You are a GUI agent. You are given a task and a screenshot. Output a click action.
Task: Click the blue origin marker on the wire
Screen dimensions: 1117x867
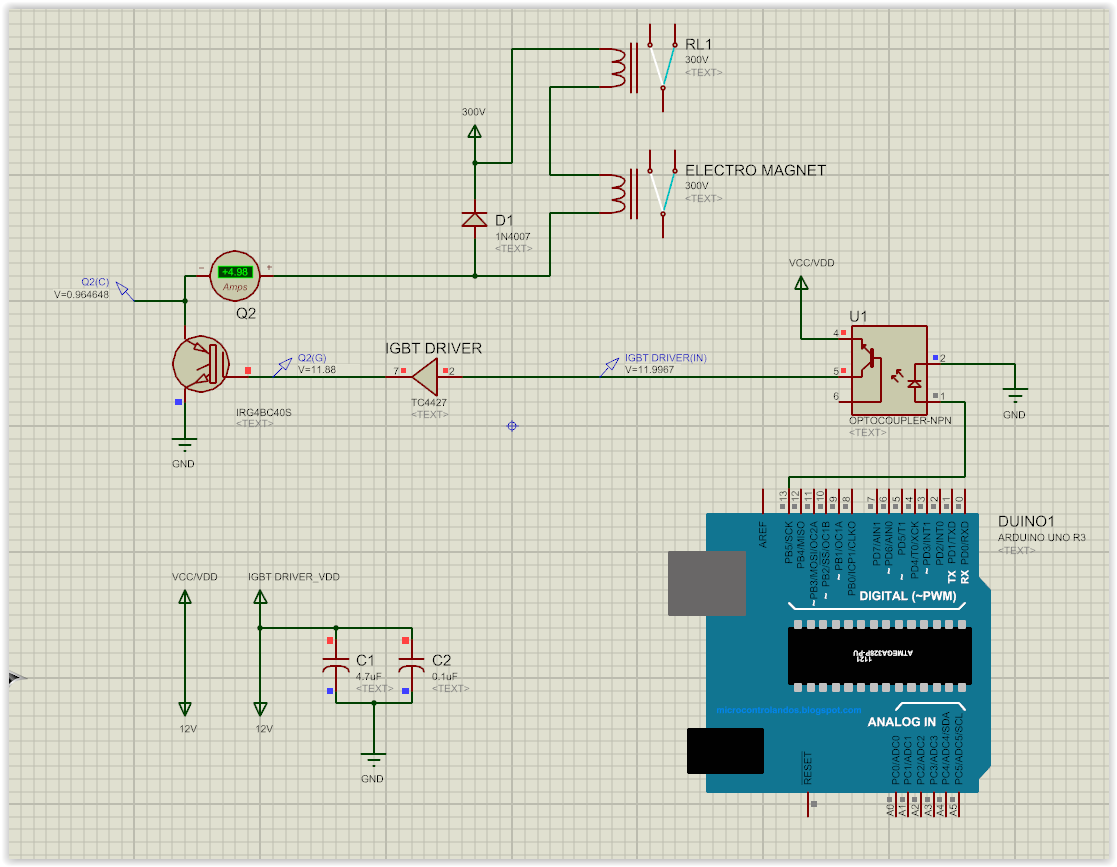click(x=511, y=426)
